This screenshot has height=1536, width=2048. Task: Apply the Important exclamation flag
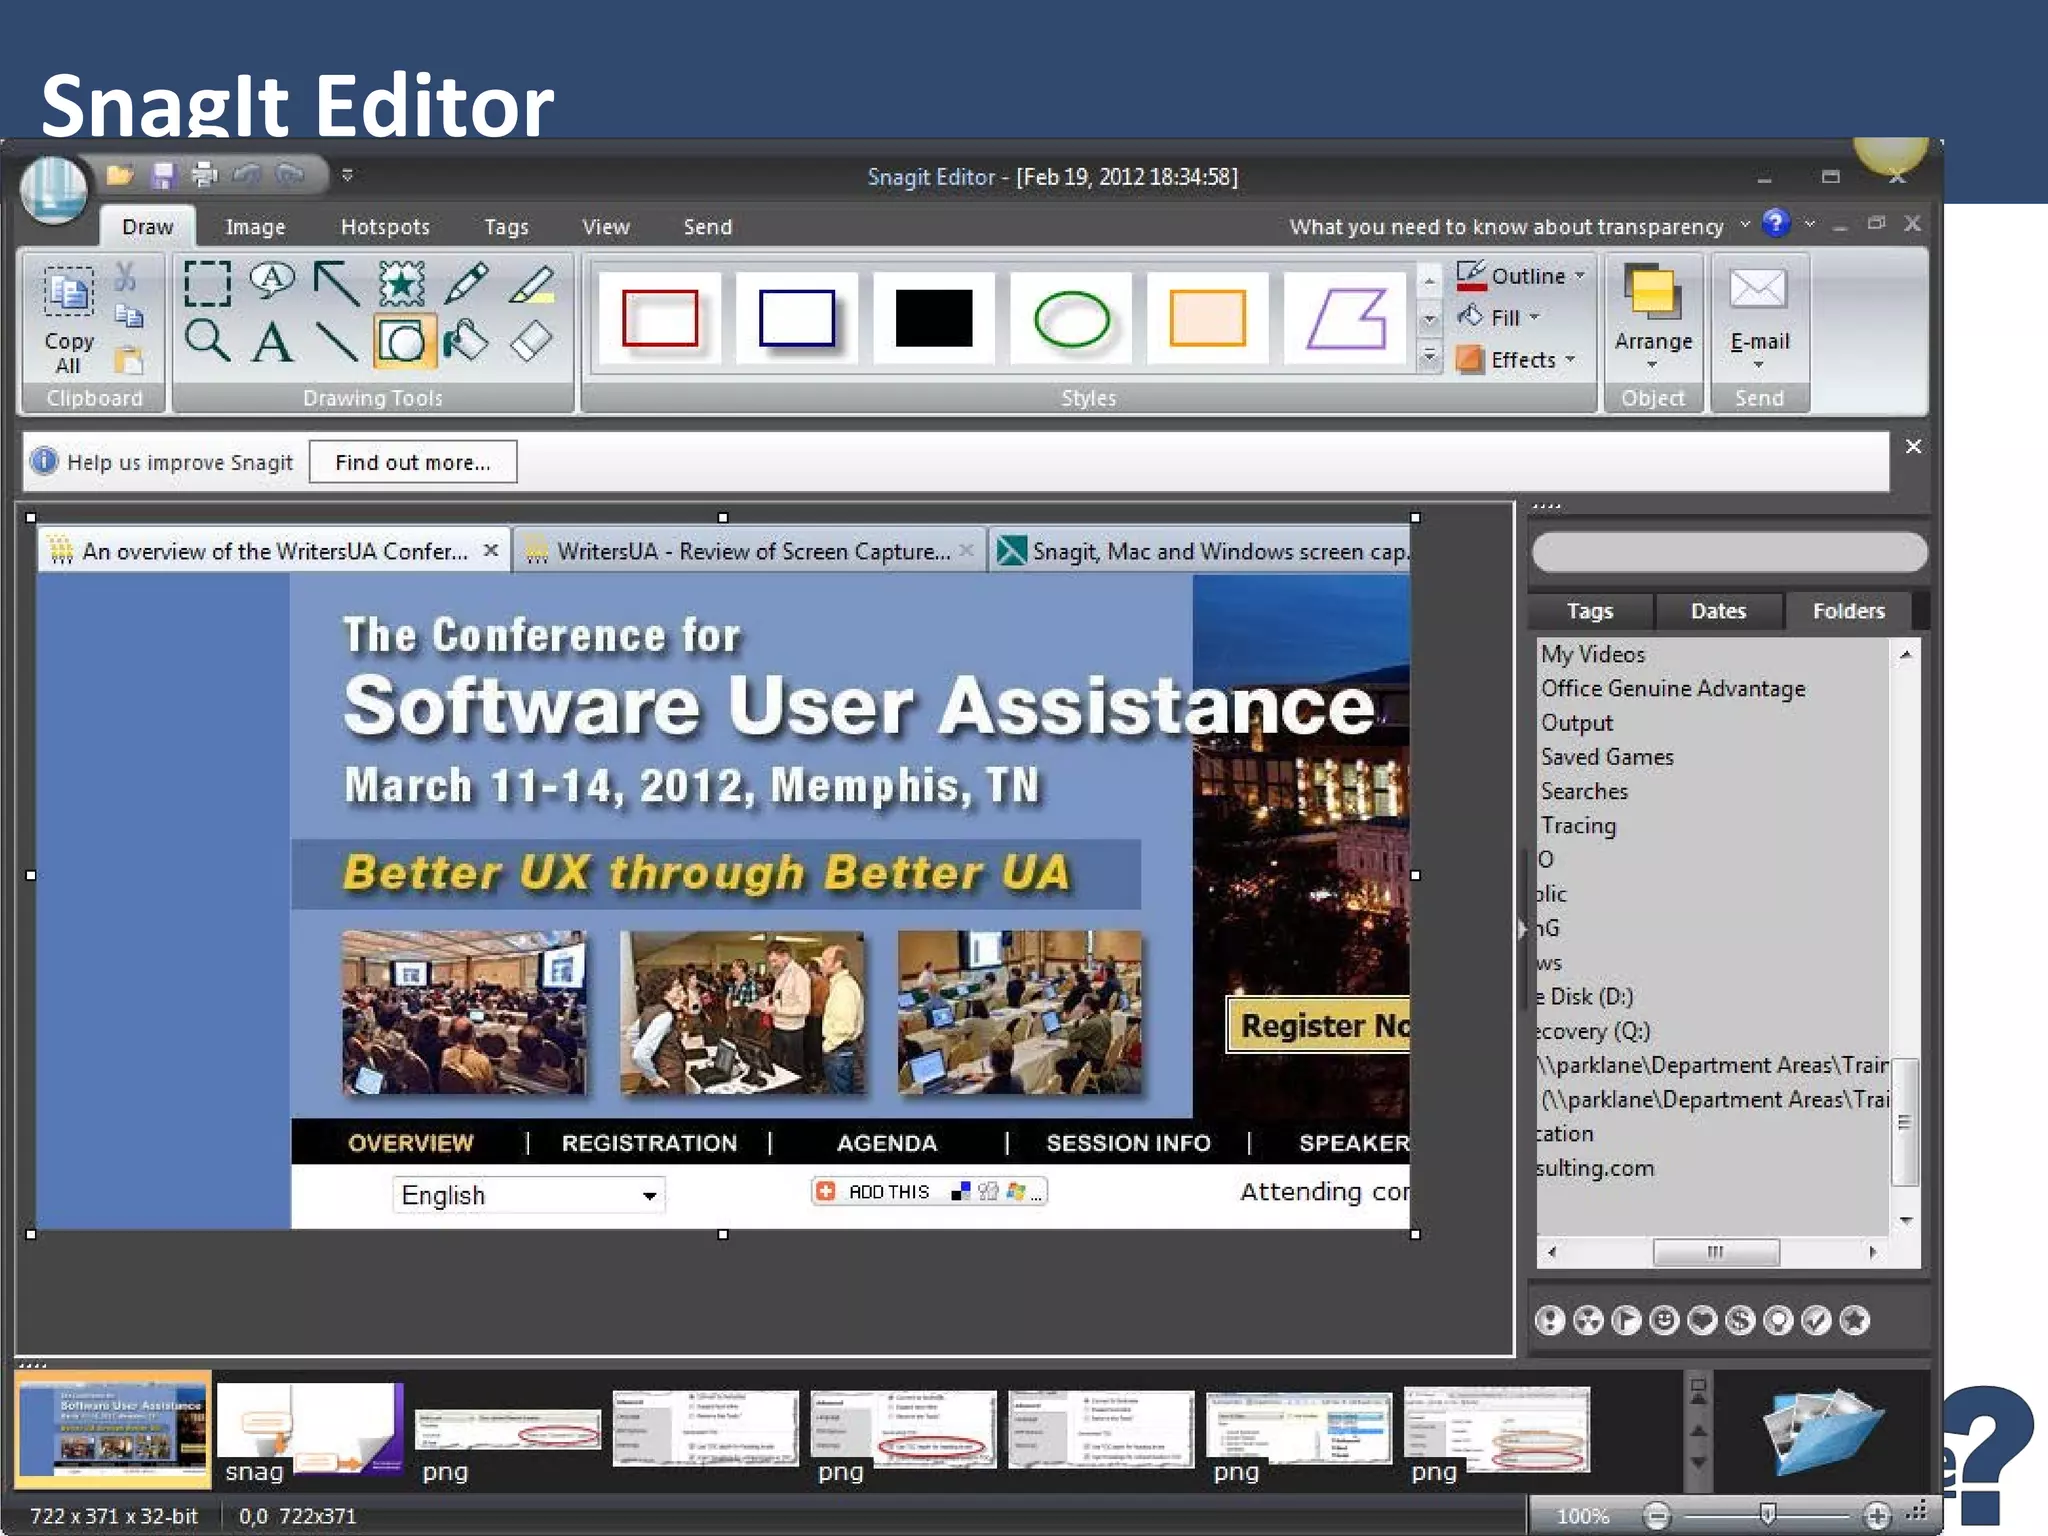point(1550,1320)
